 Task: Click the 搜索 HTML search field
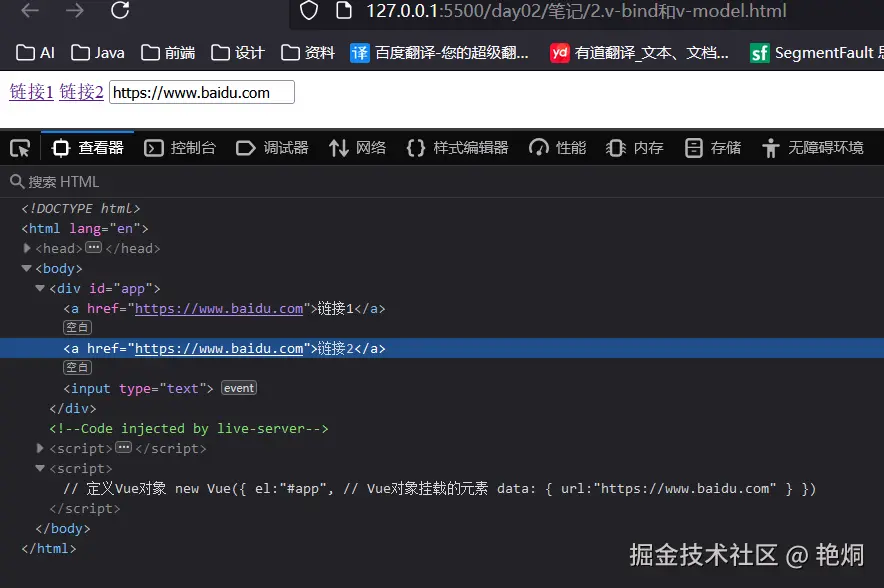click(442, 182)
